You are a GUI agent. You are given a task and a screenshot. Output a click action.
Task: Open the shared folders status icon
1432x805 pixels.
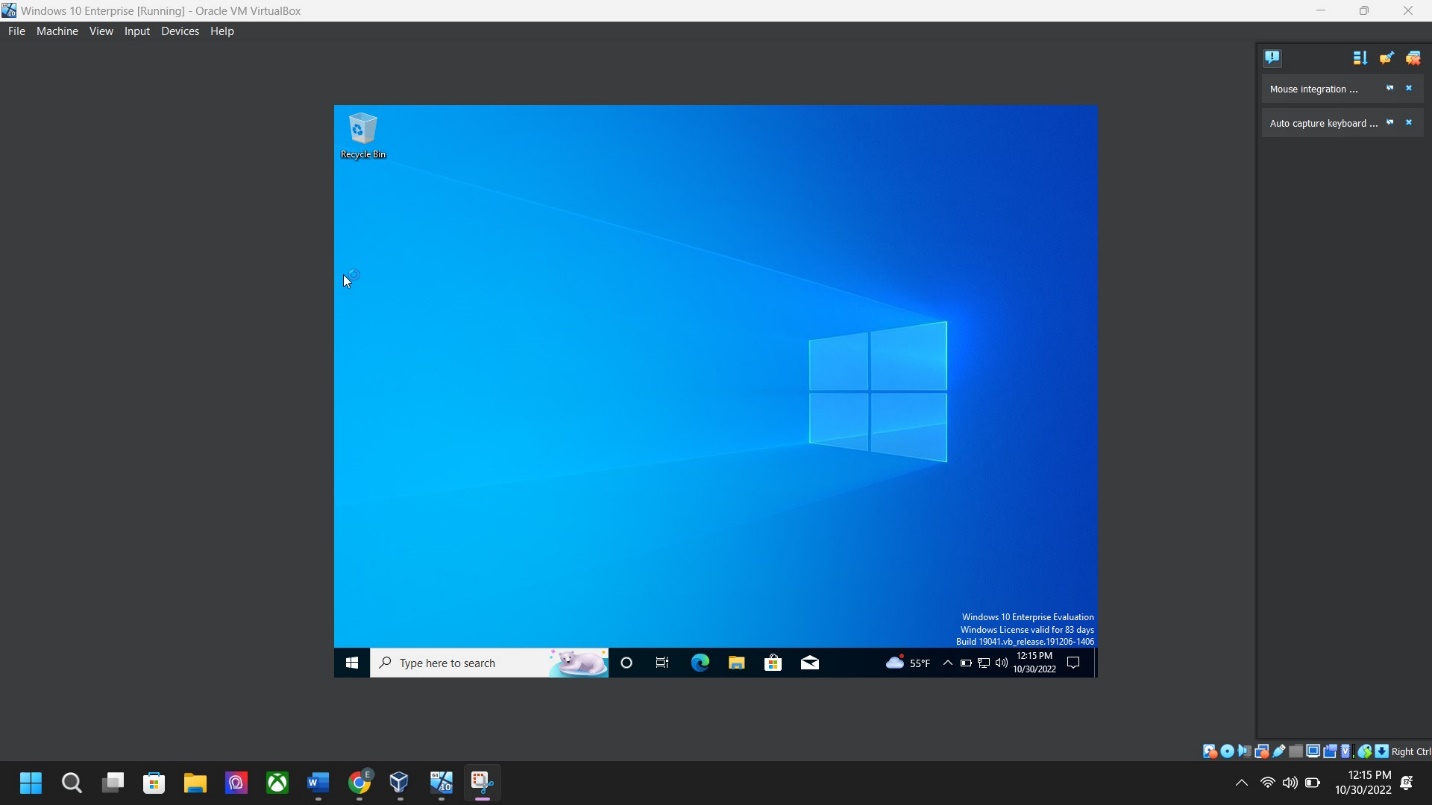pos(1296,751)
